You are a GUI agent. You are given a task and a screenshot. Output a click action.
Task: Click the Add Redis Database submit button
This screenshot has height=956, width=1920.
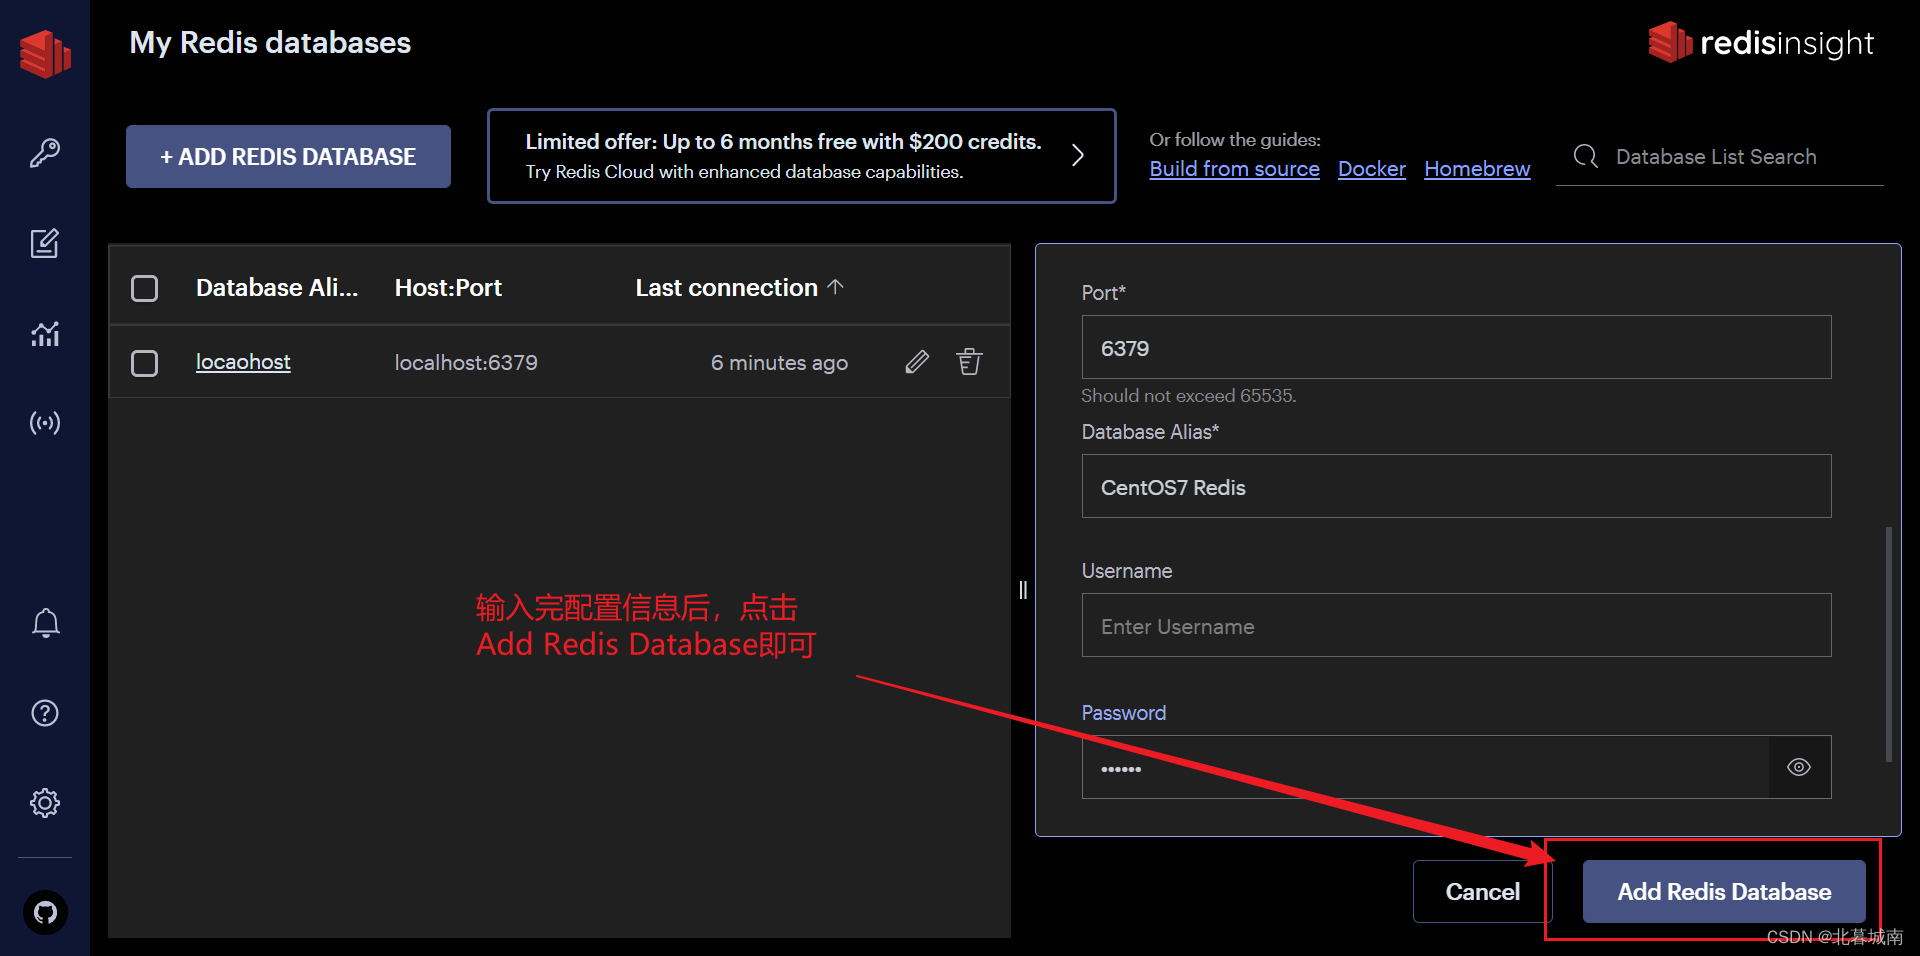coord(1724,891)
